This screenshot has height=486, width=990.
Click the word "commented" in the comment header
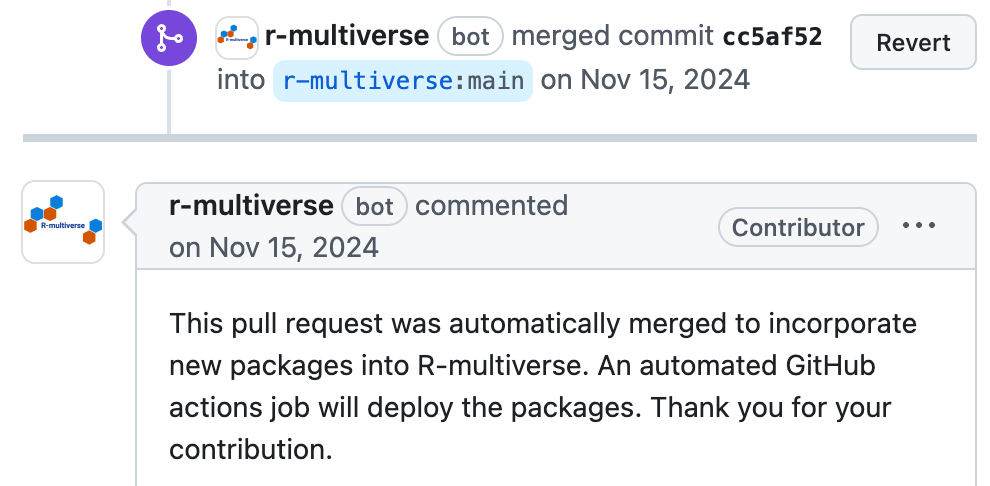tap(491, 206)
